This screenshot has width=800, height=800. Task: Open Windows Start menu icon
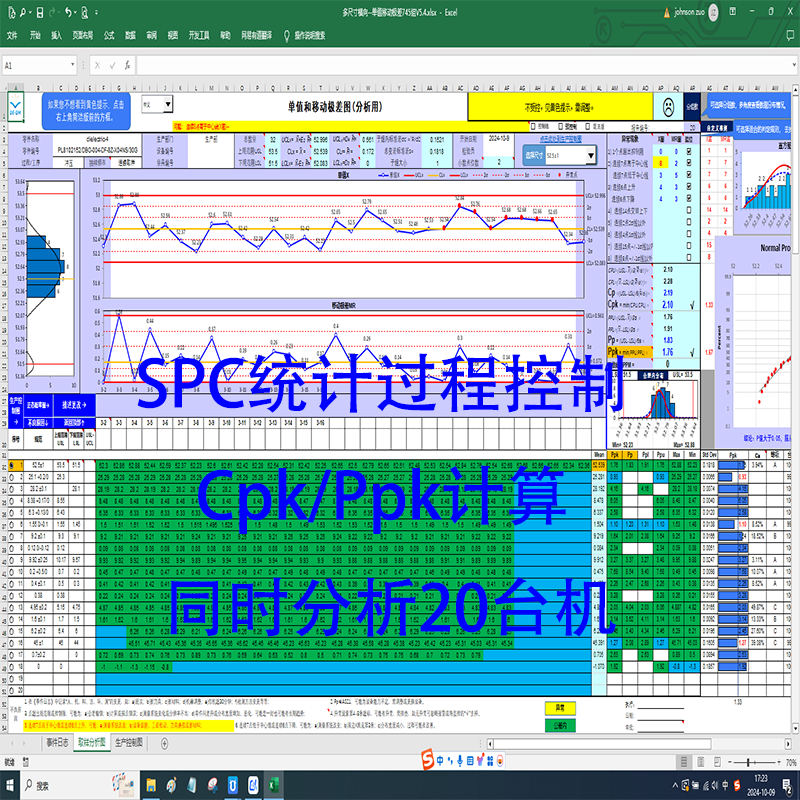pyautogui.click(x=10, y=785)
